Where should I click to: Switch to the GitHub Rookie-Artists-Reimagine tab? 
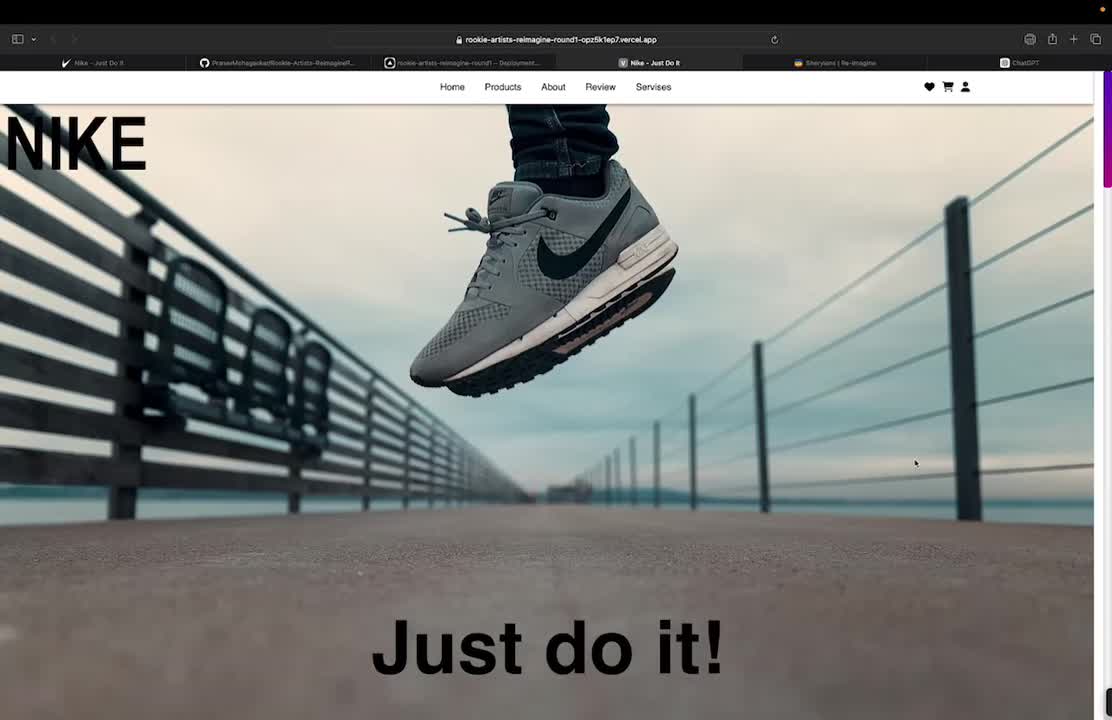click(x=278, y=63)
